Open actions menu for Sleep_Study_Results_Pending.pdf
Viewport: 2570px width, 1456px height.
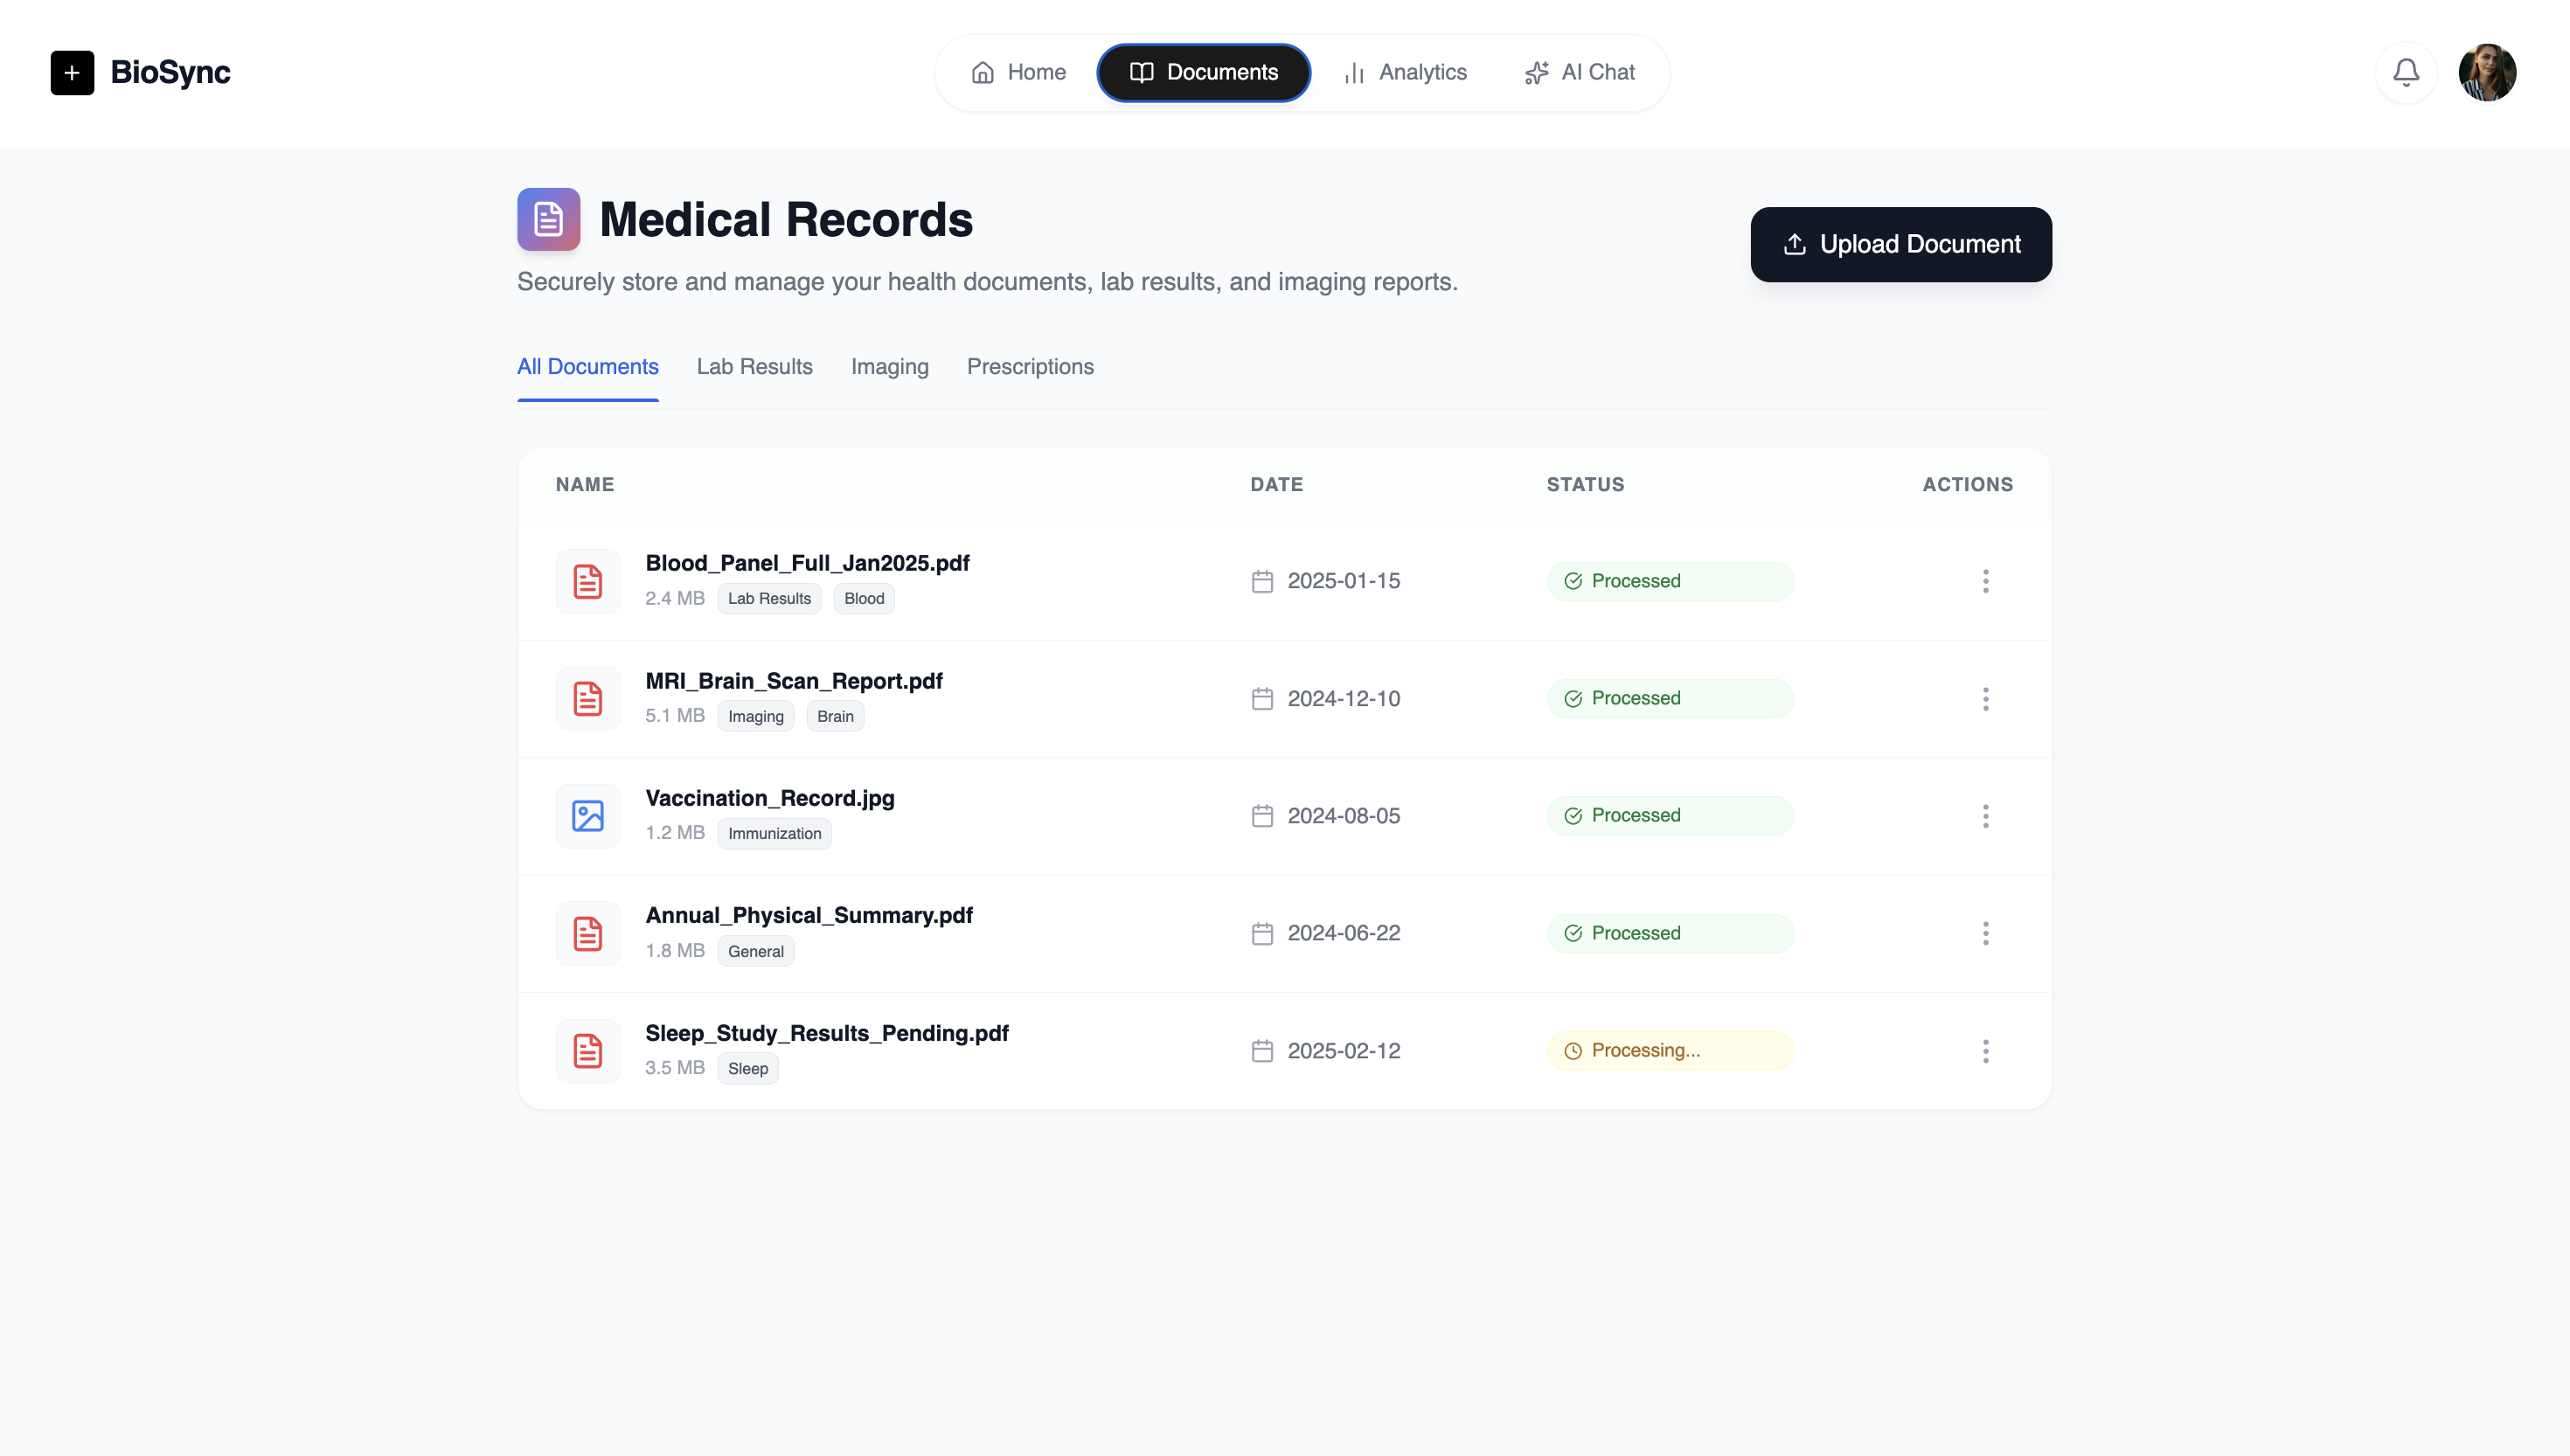tap(1985, 1051)
